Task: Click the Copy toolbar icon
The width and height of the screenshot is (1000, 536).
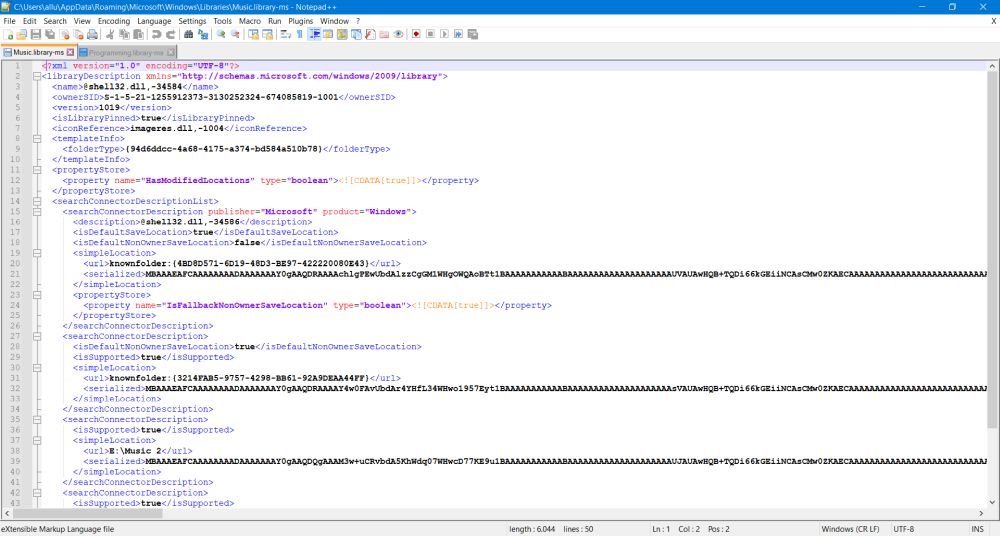Action: coord(124,34)
